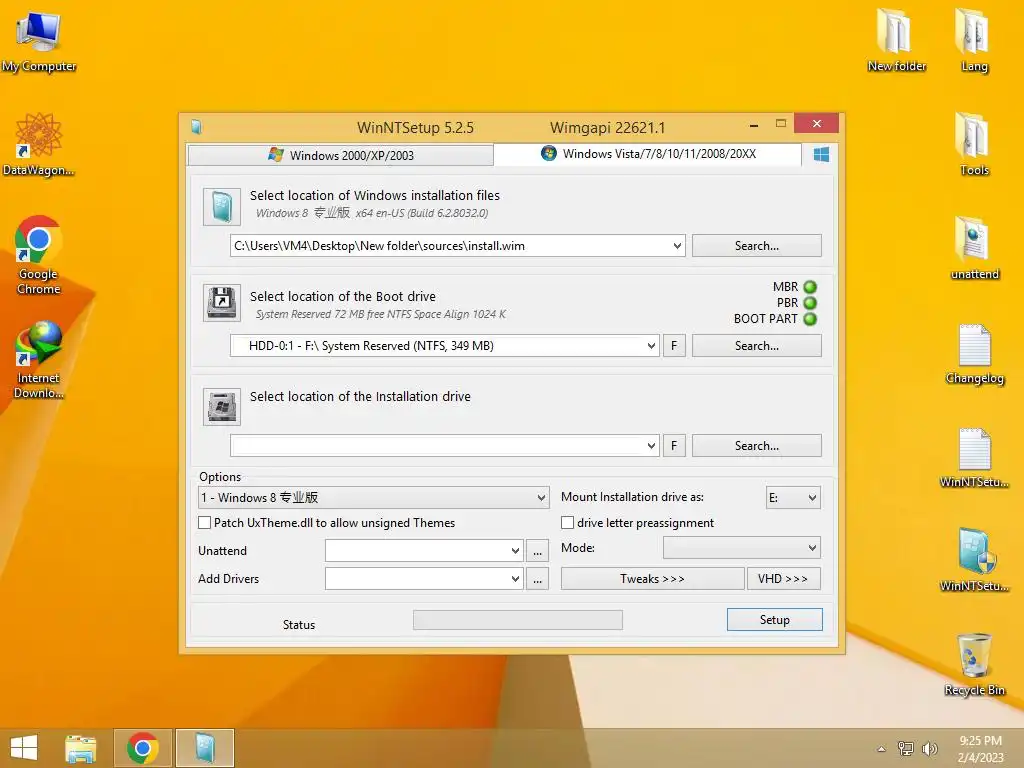The image size is (1024, 768).
Task: Expand the install.wim path dropdown
Action: 677,246
